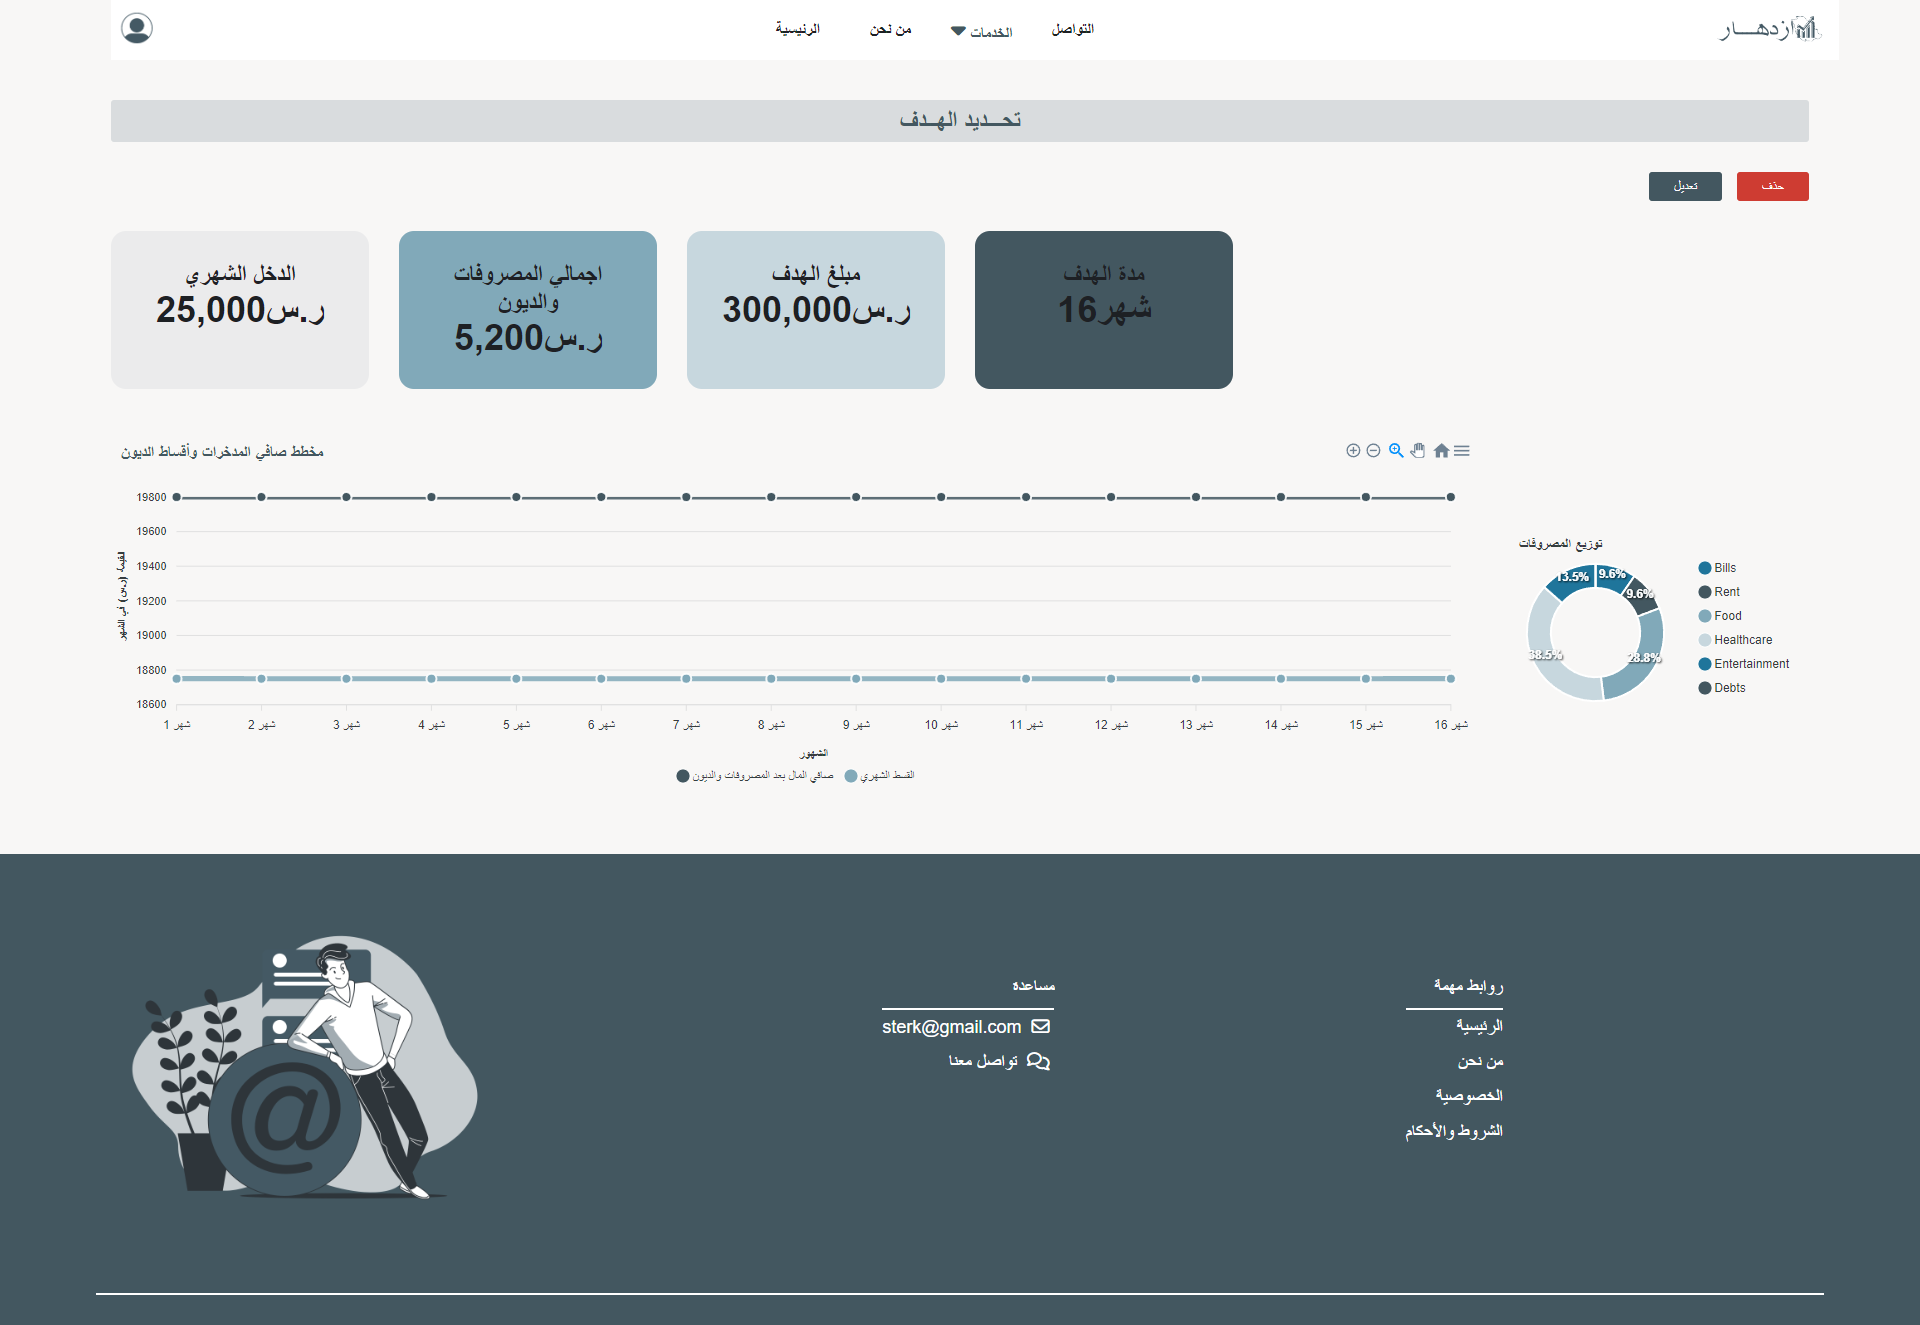
Task: Click the email envelope icon in footer
Action: coord(1040,1027)
